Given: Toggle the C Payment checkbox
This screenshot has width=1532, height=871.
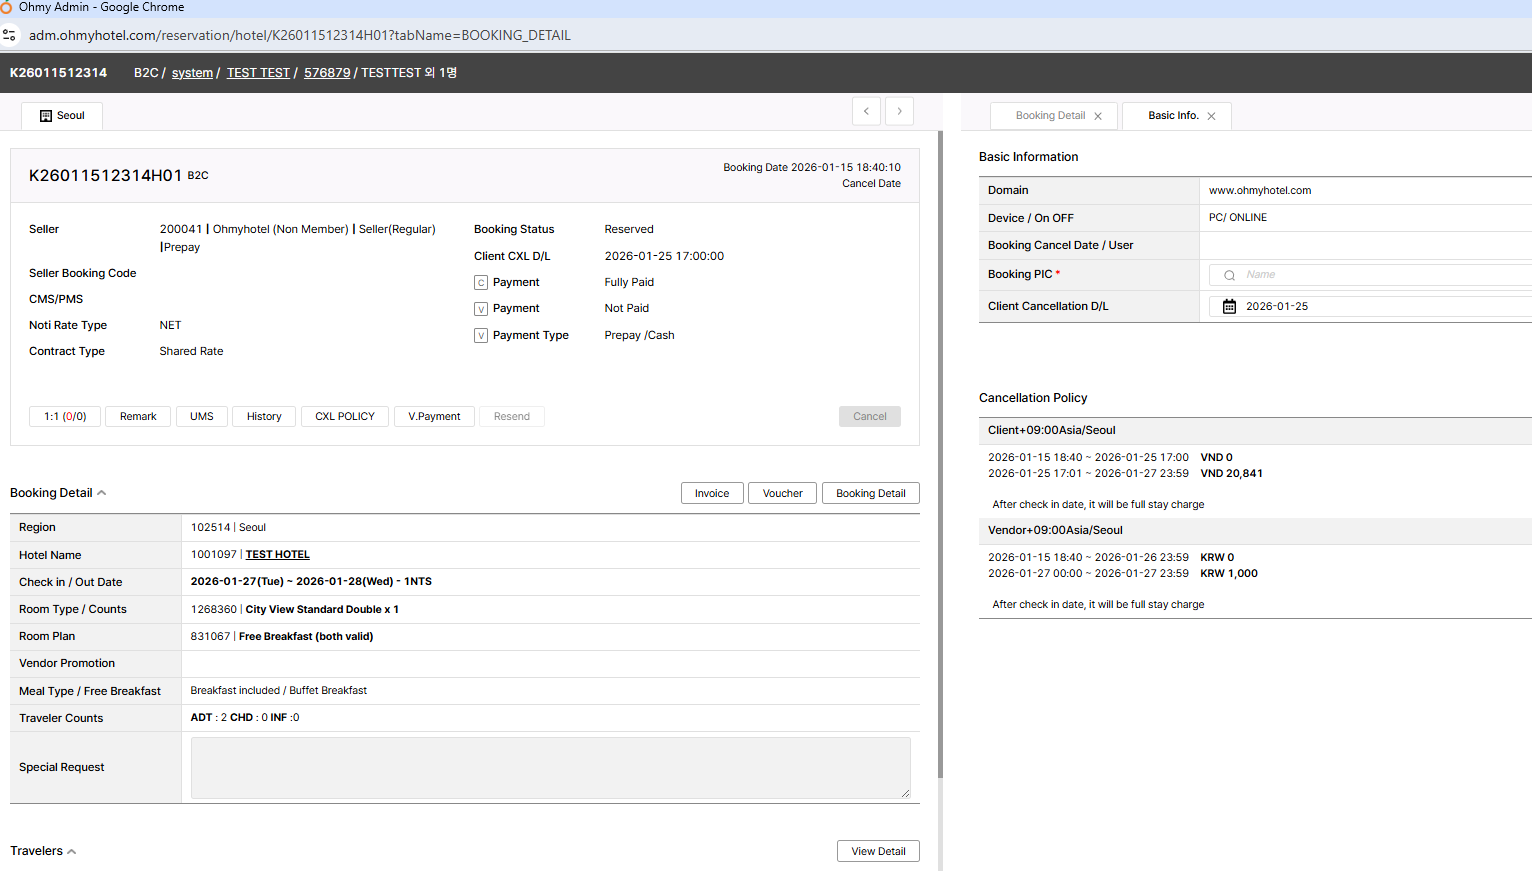Looking at the screenshot, I should point(481,283).
